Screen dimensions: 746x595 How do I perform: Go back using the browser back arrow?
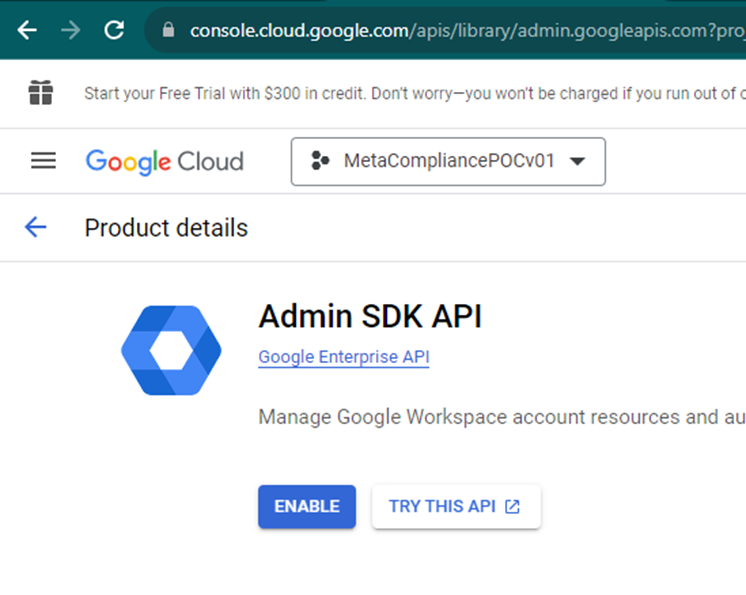click(x=27, y=30)
